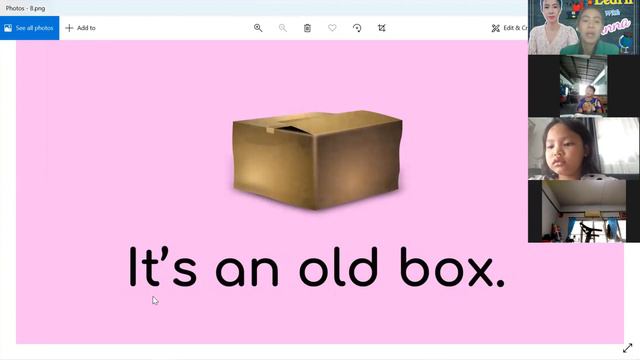Mark photo as favorite with heart icon
The width and height of the screenshot is (640, 360).
[x=332, y=28]
